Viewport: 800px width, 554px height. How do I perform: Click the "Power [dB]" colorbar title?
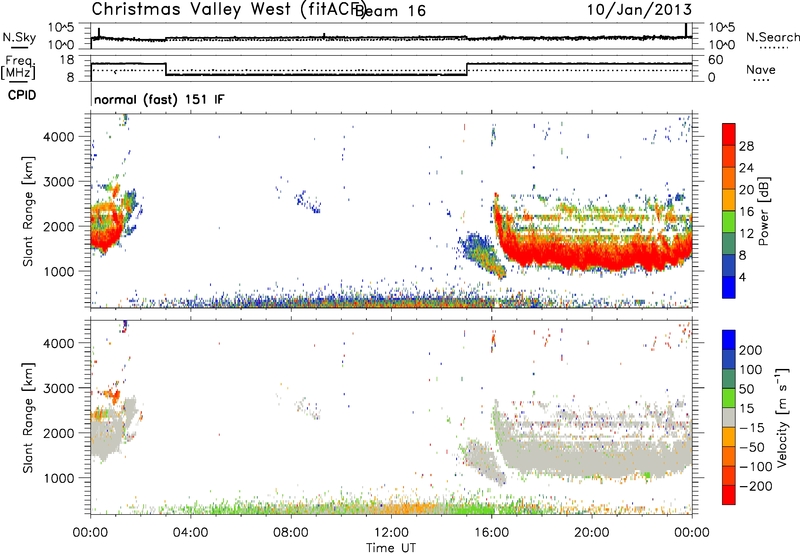click(x=763, y=211)
